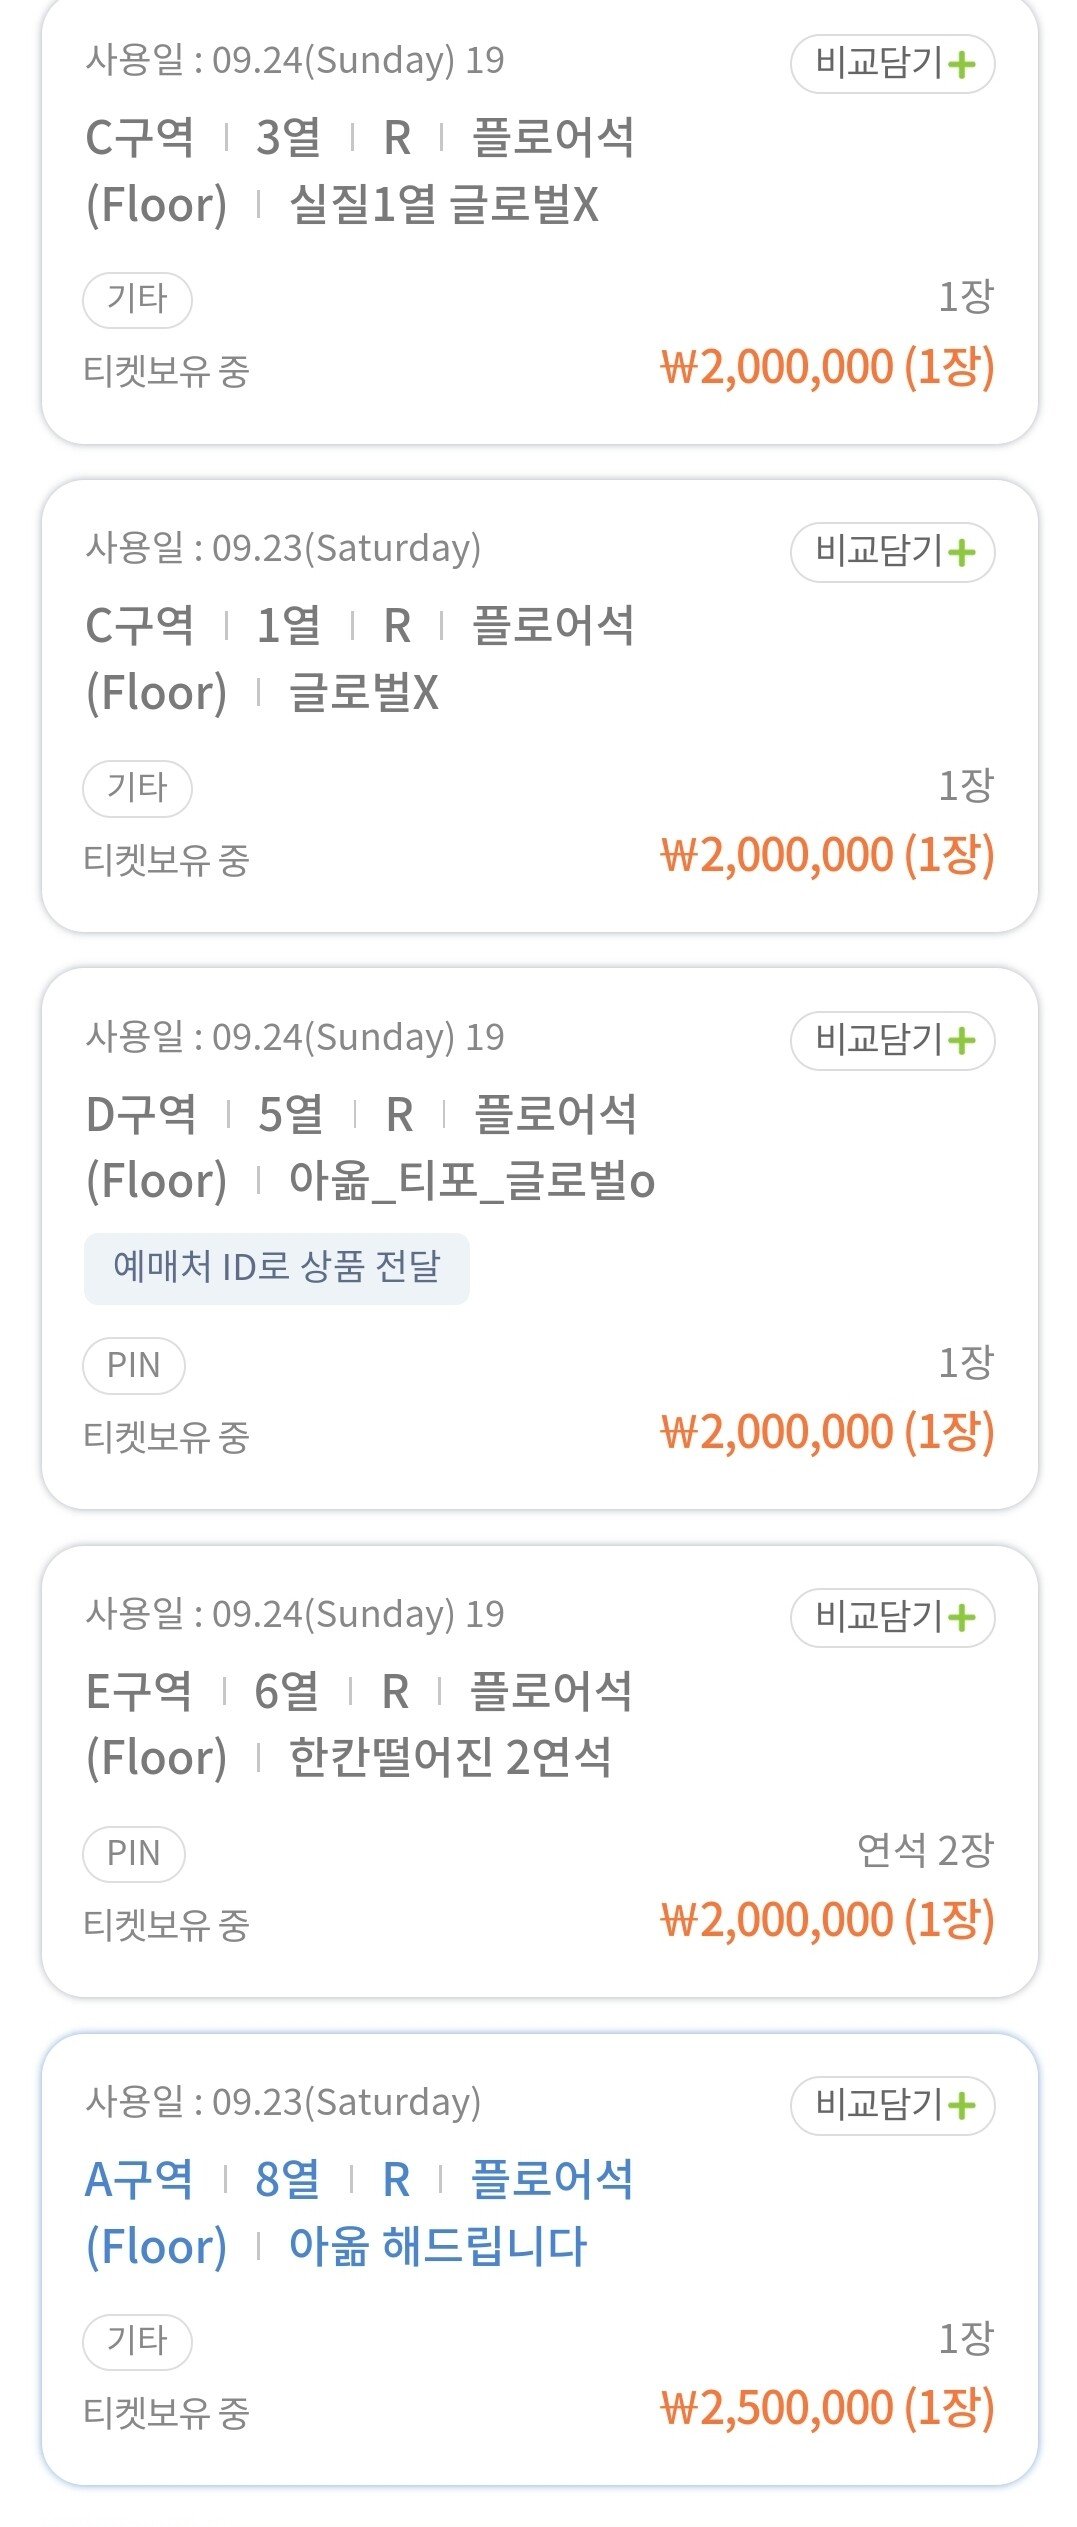Tap green plus icon on first ticket card
This screenshot has width=1077, height=2527.
click(x=962, y=65)
